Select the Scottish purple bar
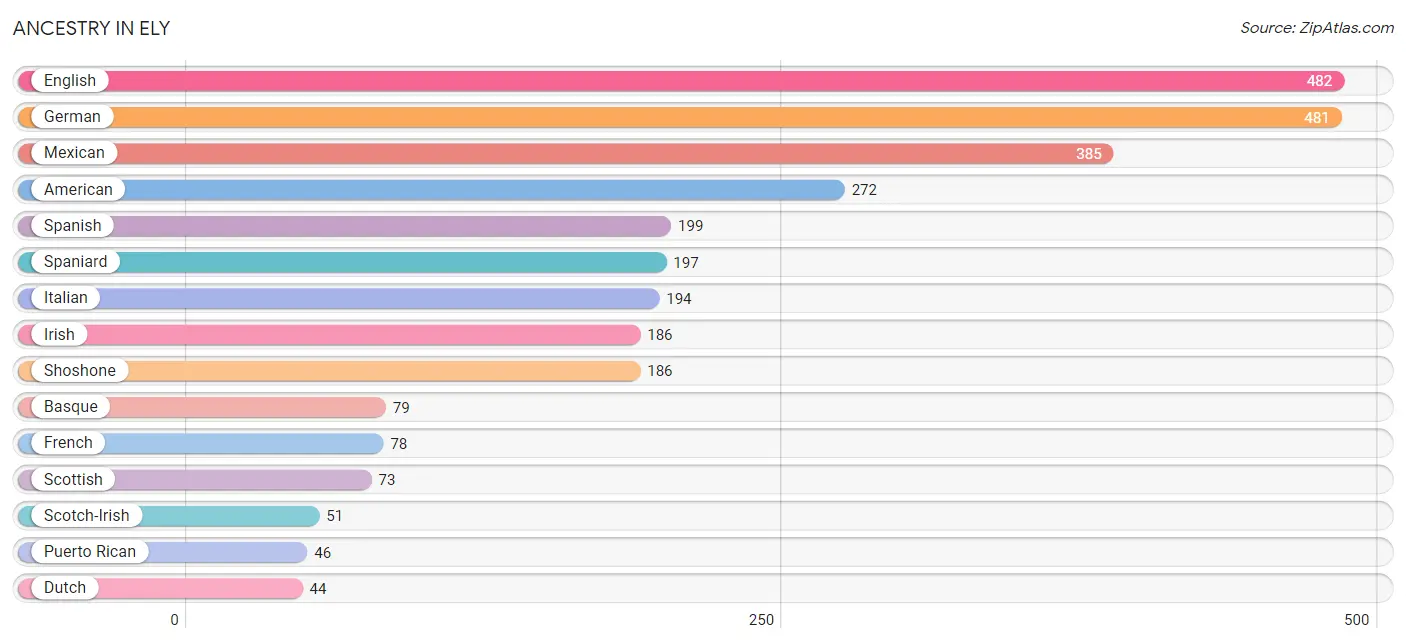 click(x=195, y=480)
